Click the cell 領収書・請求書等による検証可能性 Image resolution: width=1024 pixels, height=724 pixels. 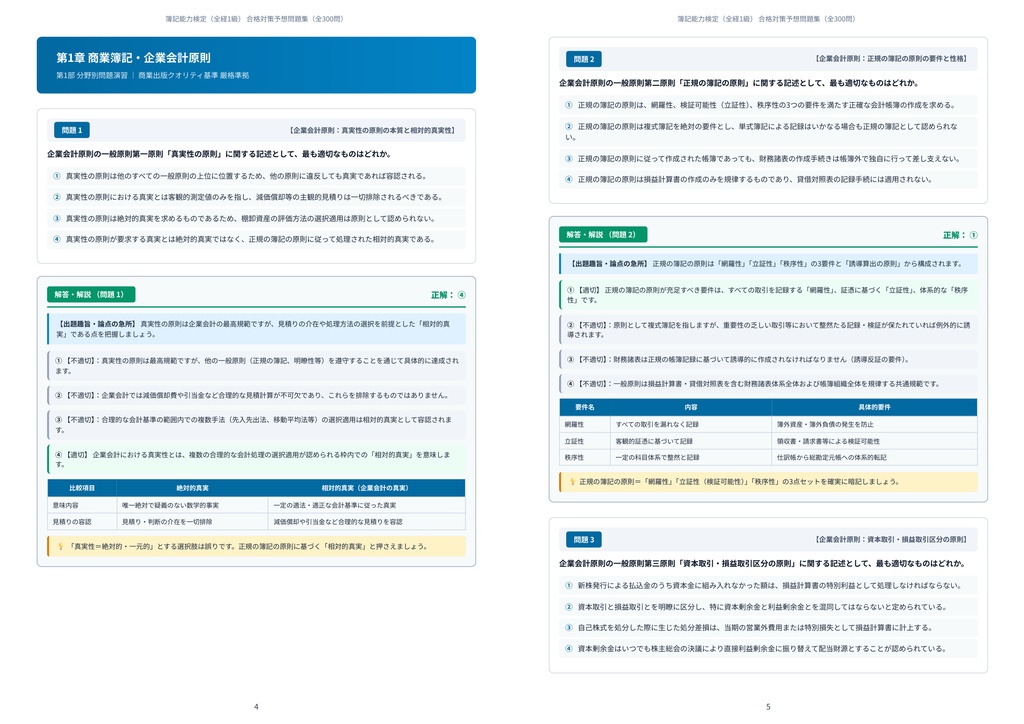(x=874, y=441)
